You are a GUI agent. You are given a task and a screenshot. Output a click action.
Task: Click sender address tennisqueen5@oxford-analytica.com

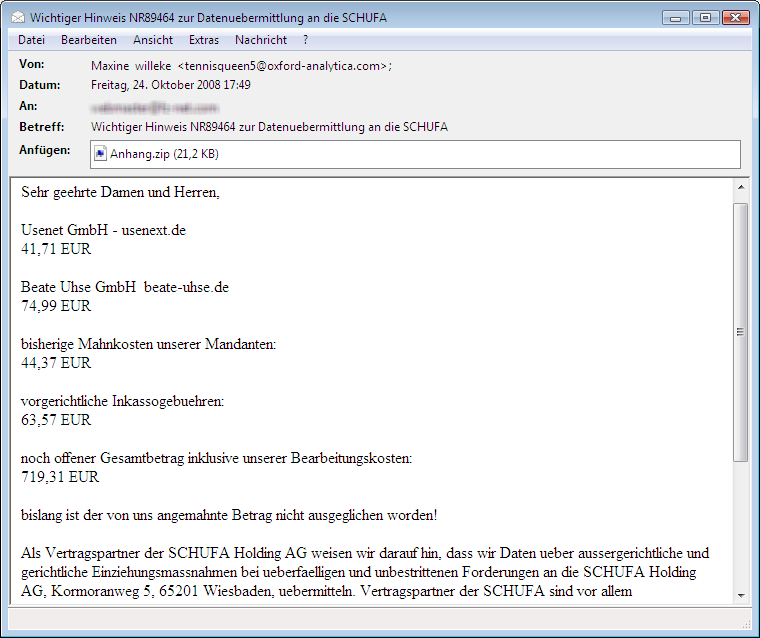tap(285, 66)
